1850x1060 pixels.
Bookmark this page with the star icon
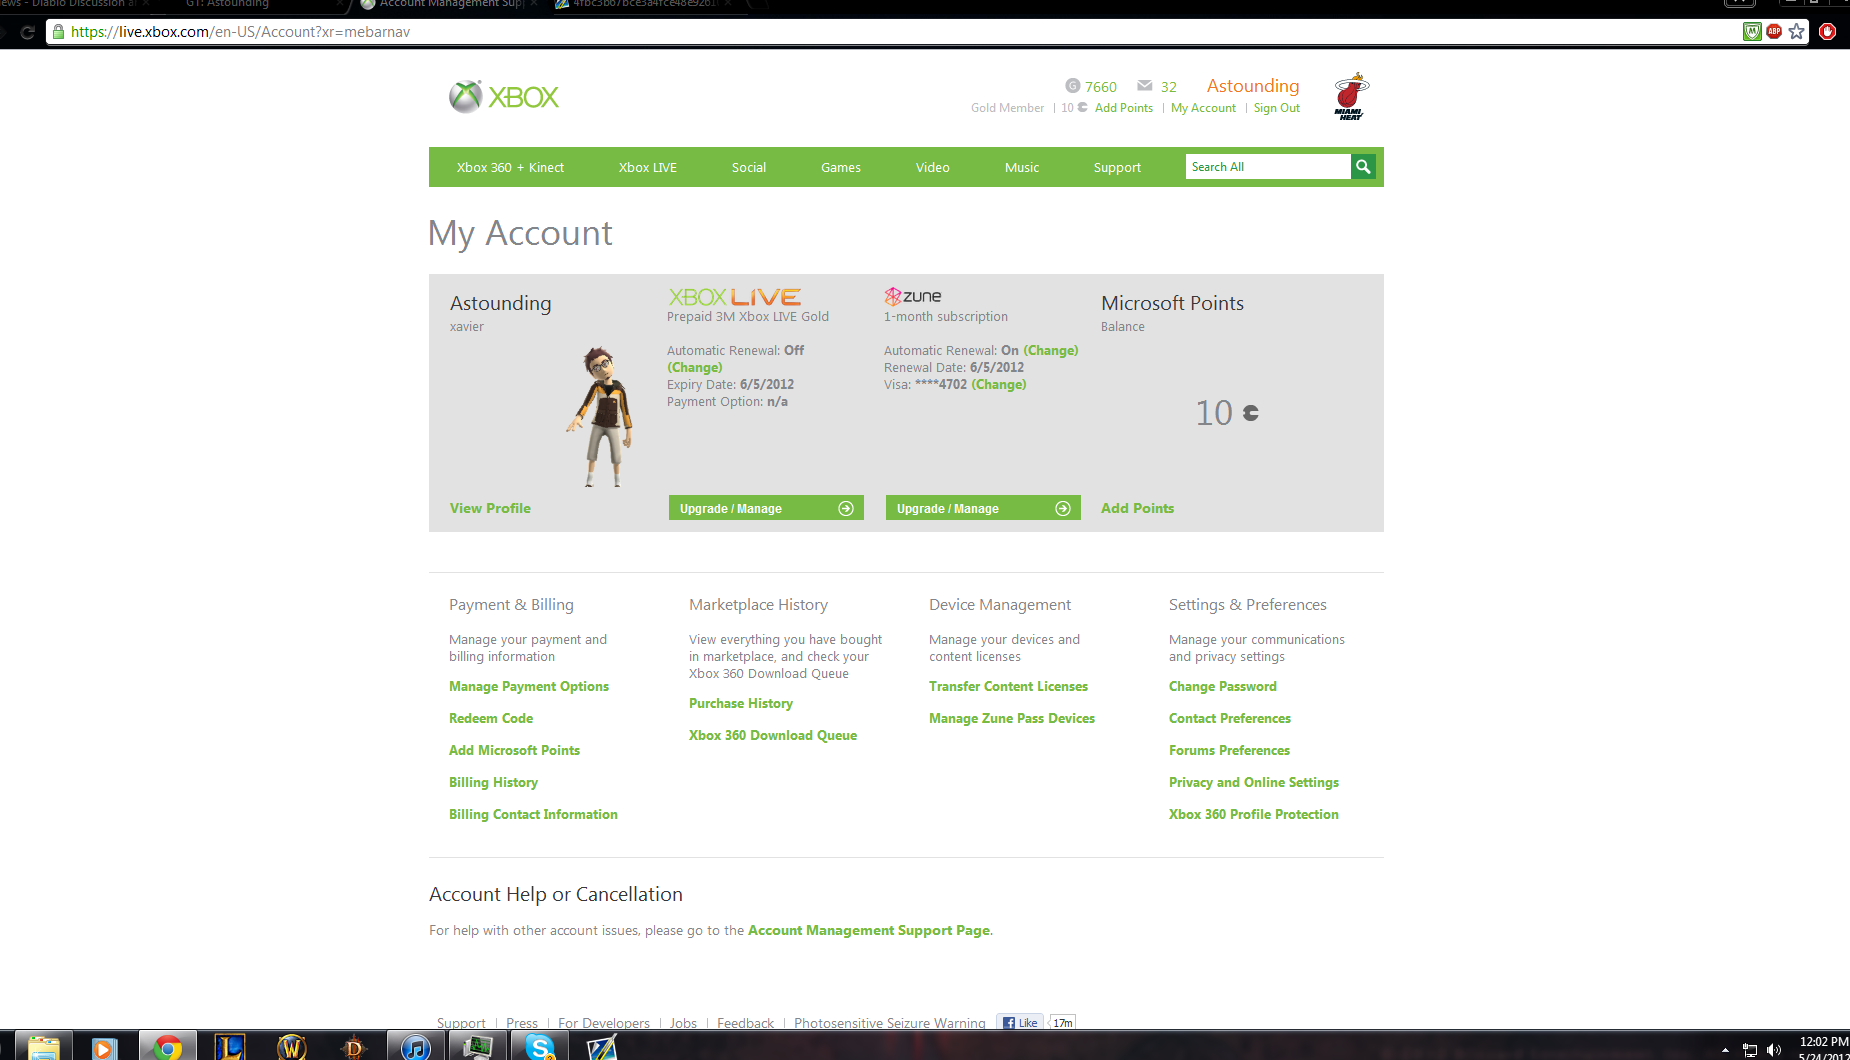pos(1797,32)
